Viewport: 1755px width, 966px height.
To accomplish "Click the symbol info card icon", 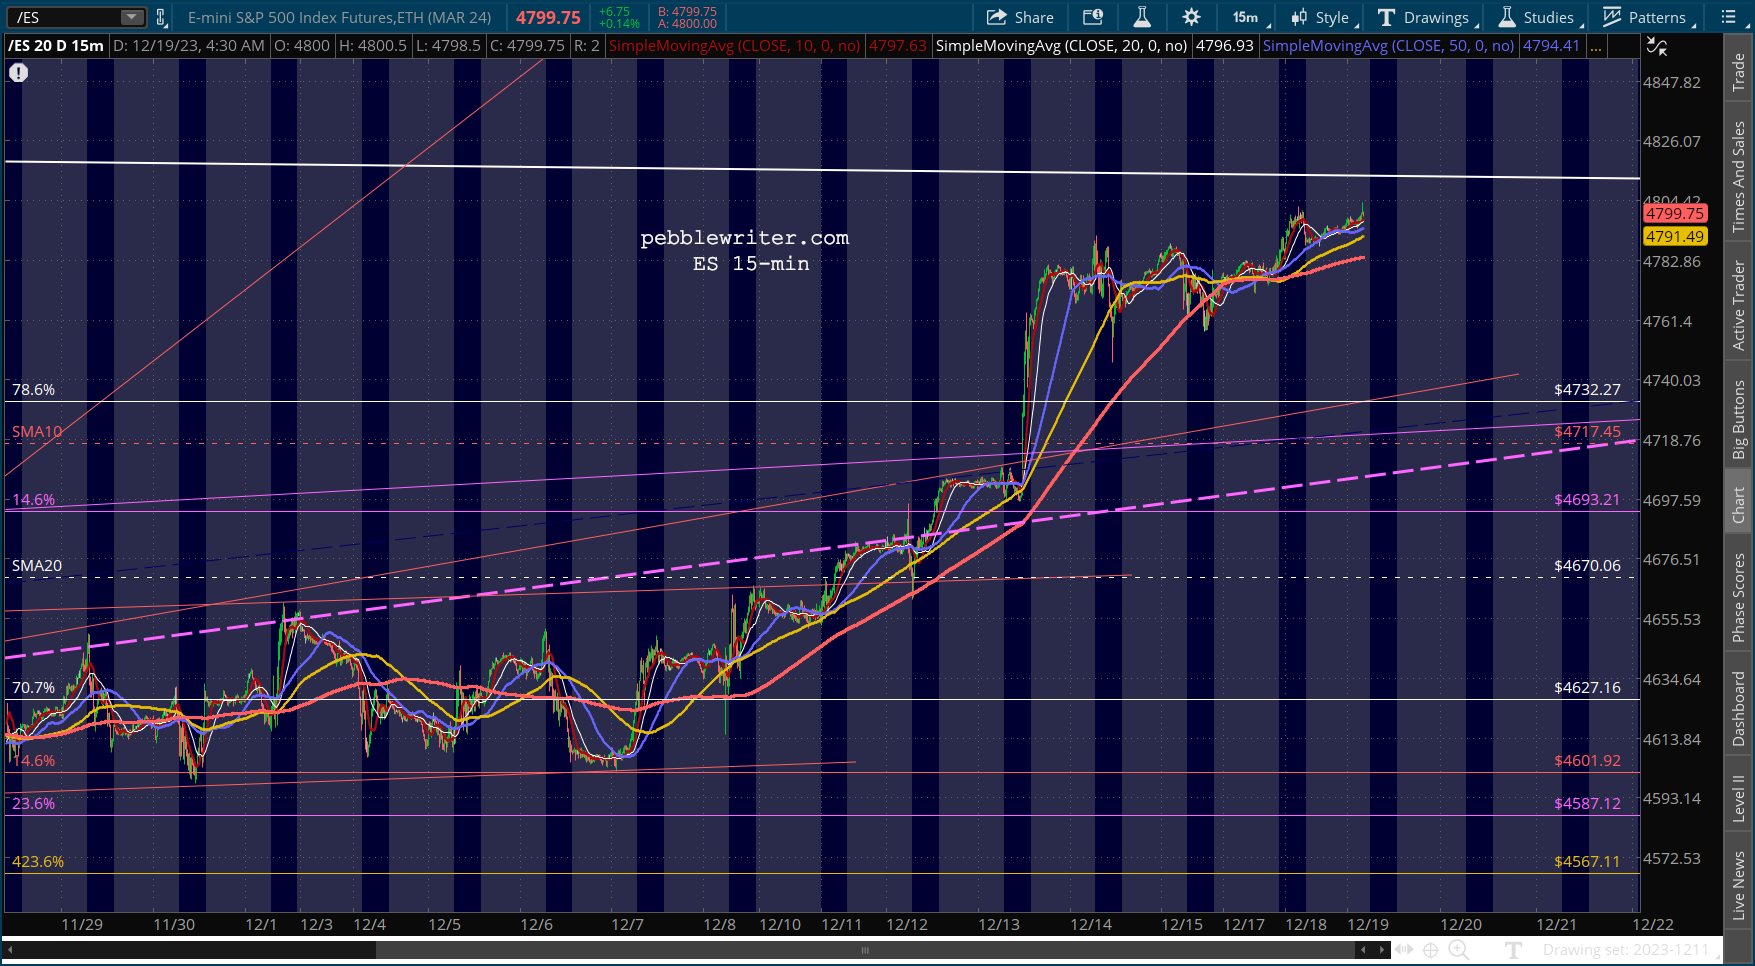I will [x=1093, y=17].
